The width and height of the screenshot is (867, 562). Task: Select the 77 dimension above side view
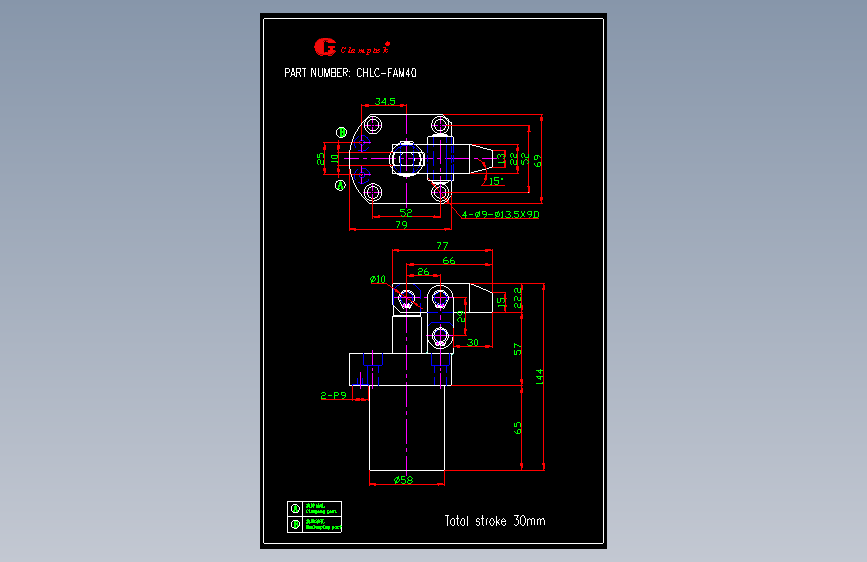pyautogui.click(x=442, y=246)
